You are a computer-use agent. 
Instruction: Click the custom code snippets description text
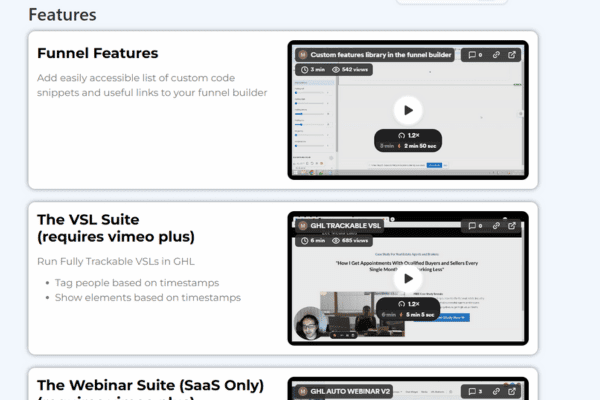152,85
